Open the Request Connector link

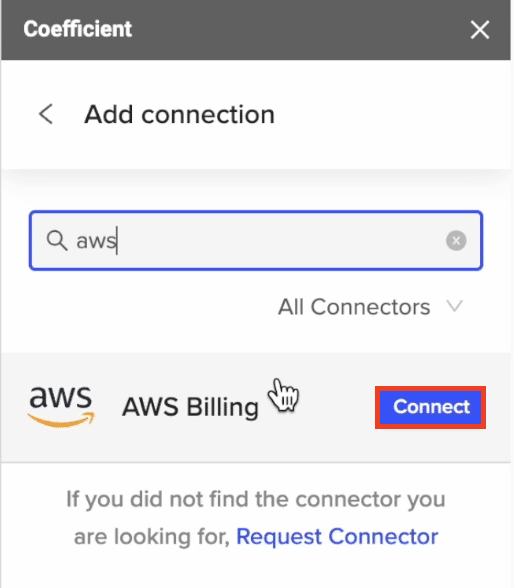(337, 536)
